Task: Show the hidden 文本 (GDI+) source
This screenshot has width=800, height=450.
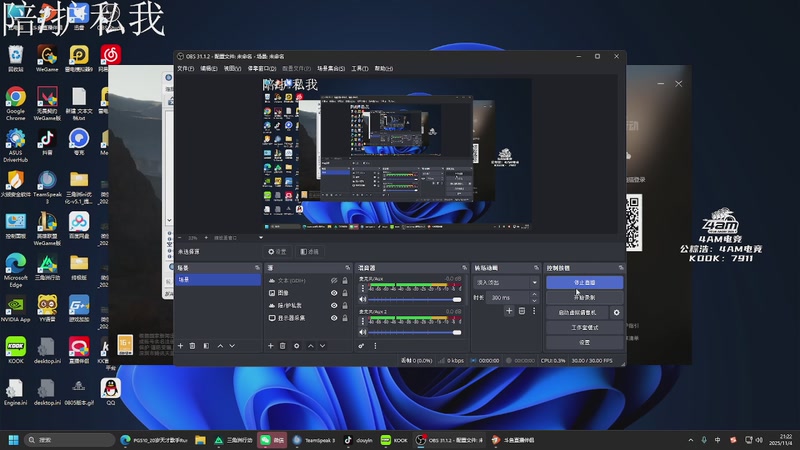Action: click(x=334, y=281)
